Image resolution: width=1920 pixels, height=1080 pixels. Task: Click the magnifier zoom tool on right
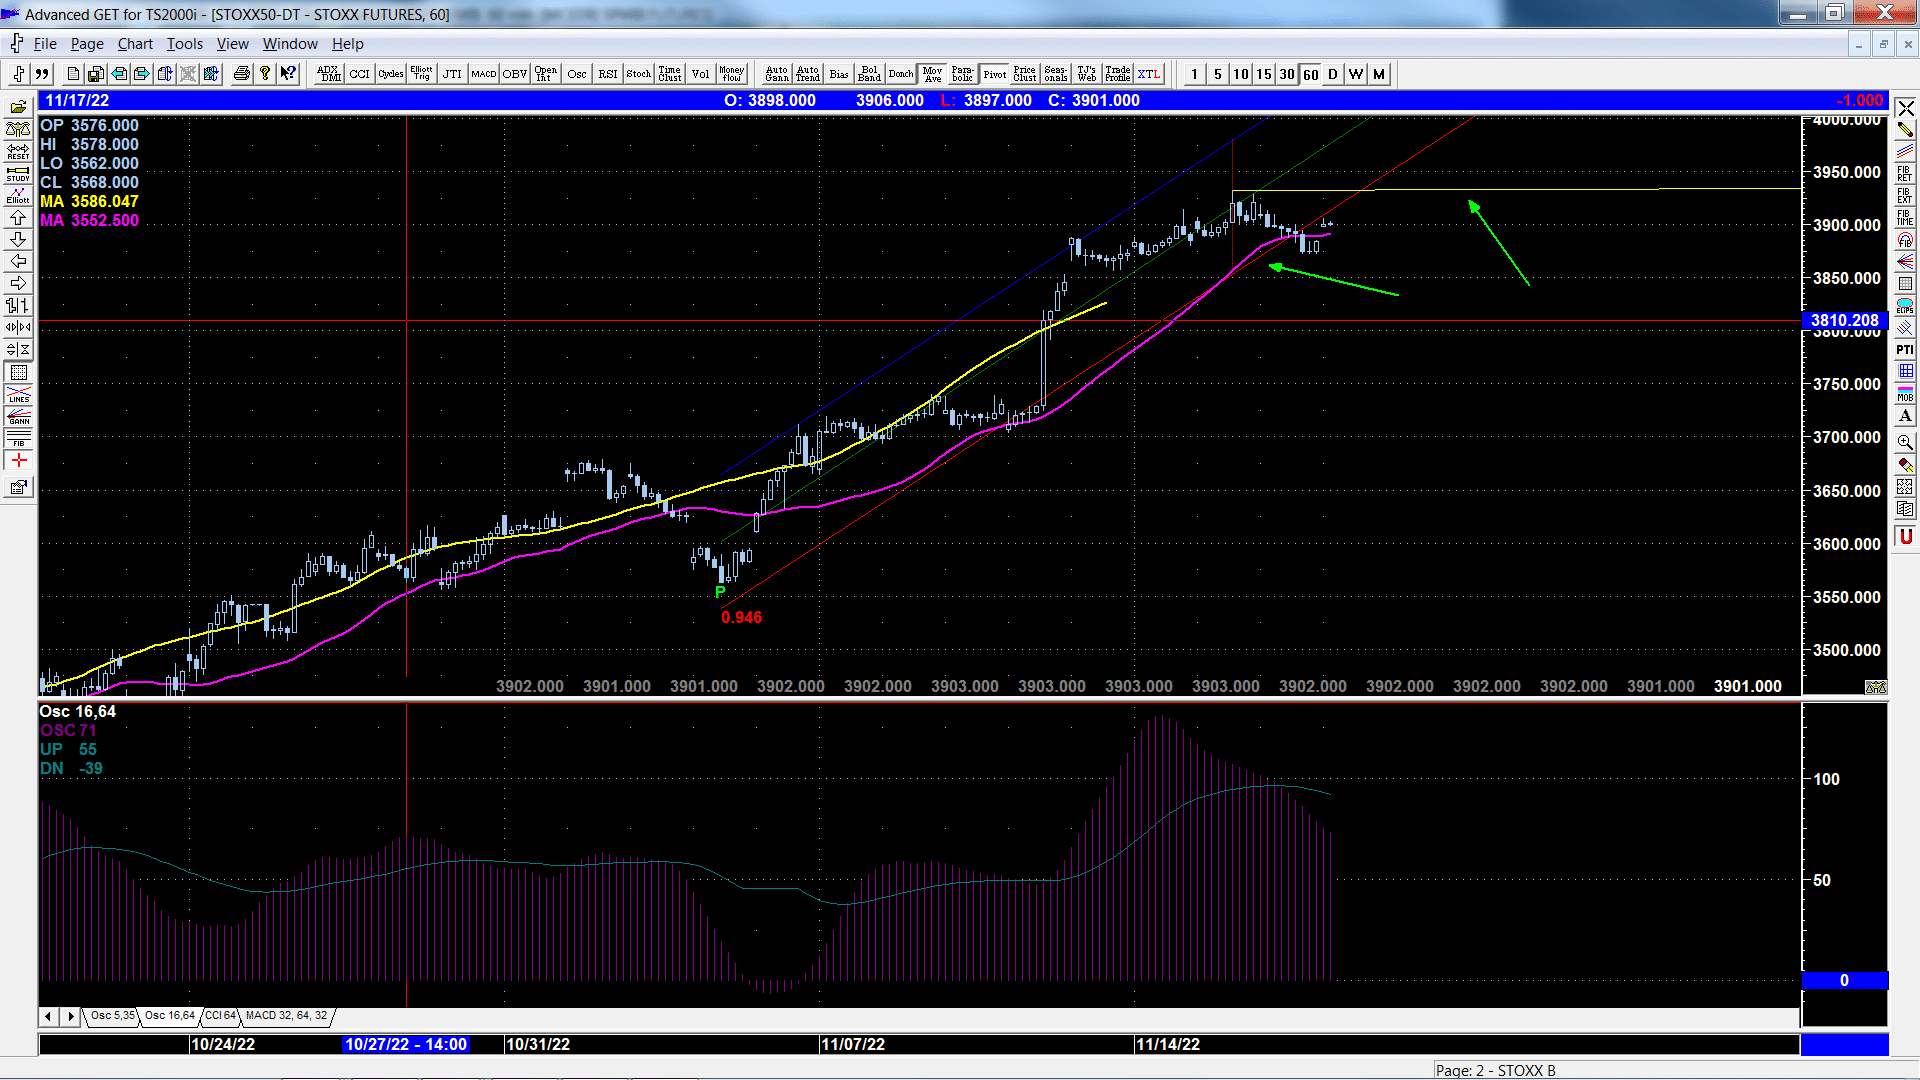click(x=1905, y=441)
